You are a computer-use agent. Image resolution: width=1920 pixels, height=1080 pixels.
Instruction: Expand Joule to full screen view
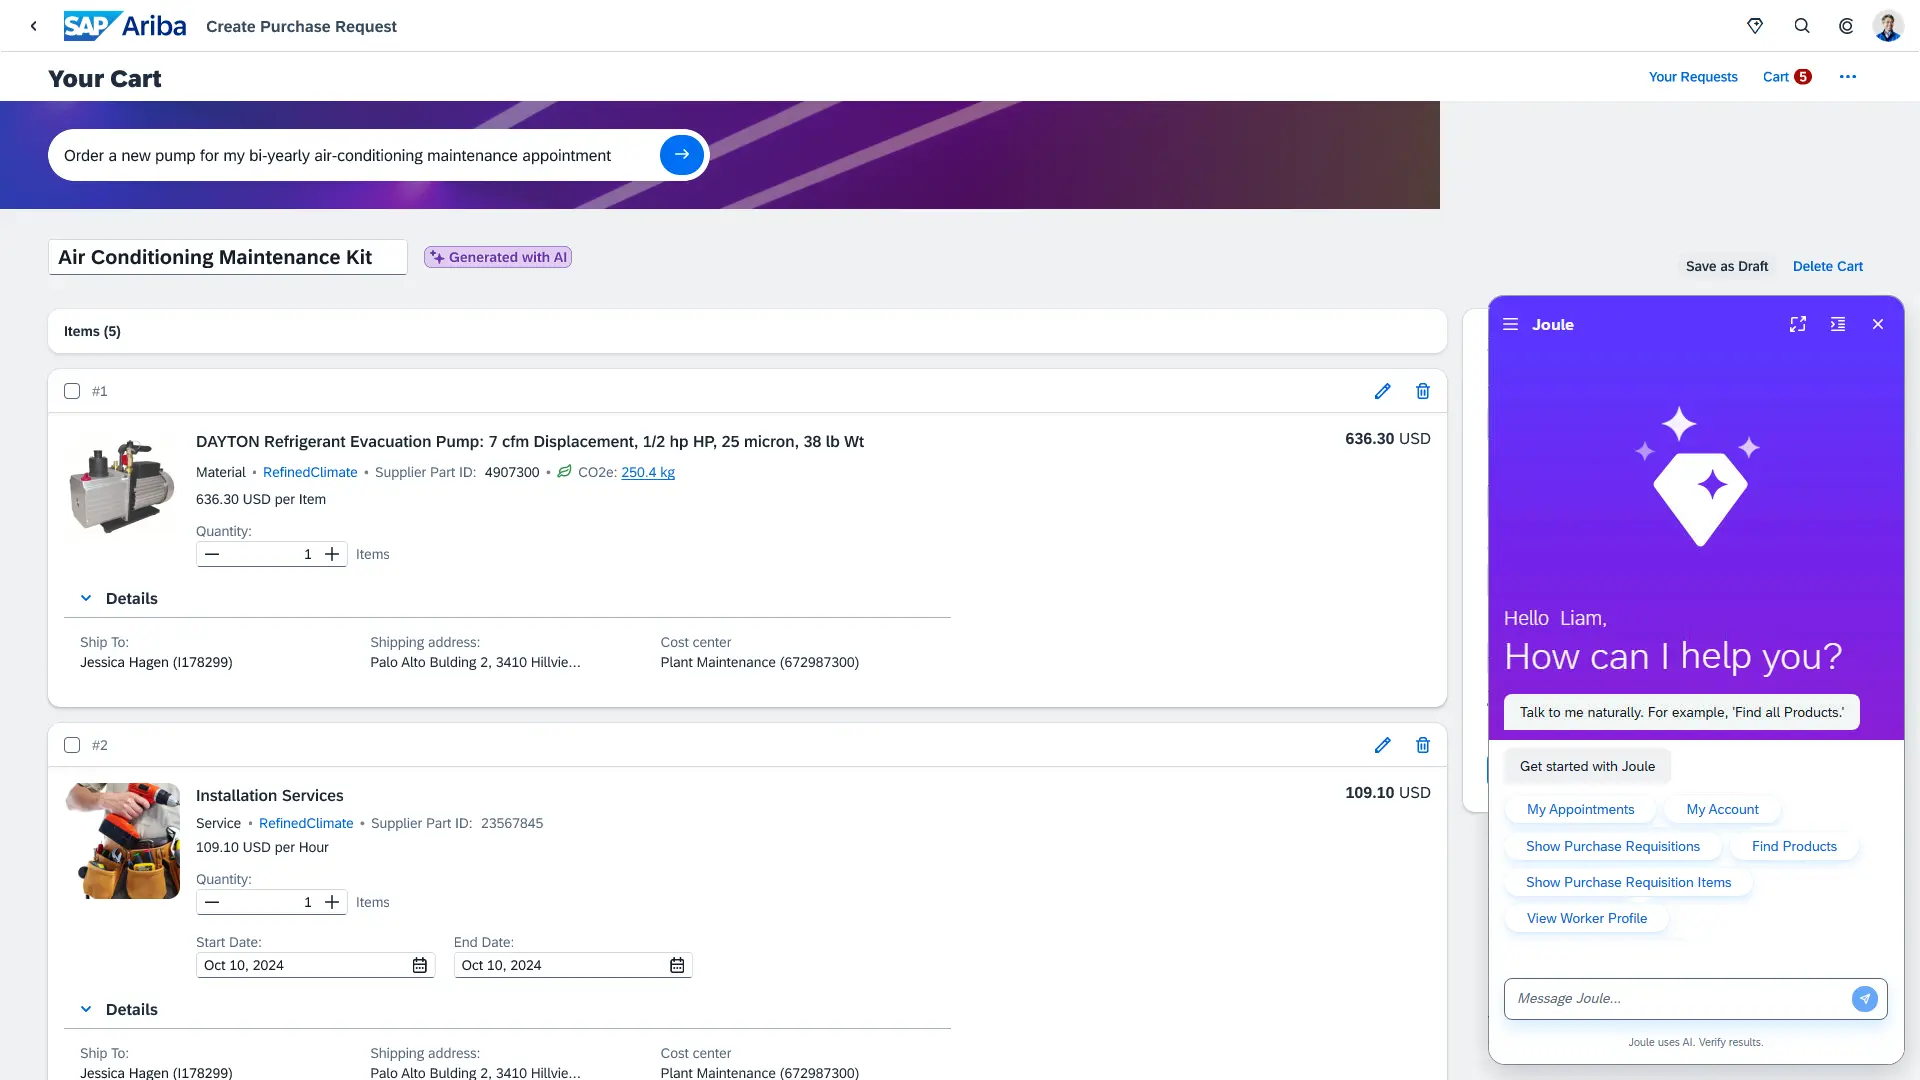click(x=1797, y=324)
